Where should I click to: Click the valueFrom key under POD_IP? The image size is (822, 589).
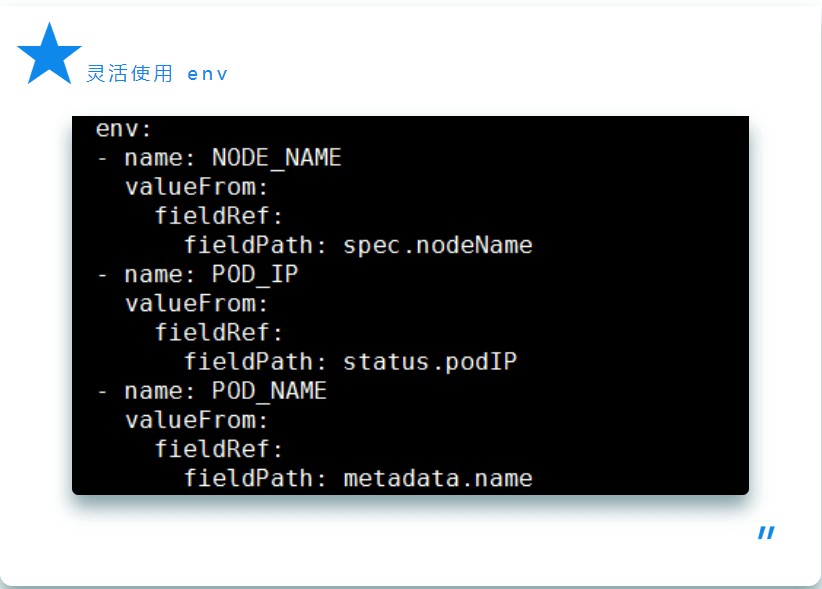(x=197, y=303)
